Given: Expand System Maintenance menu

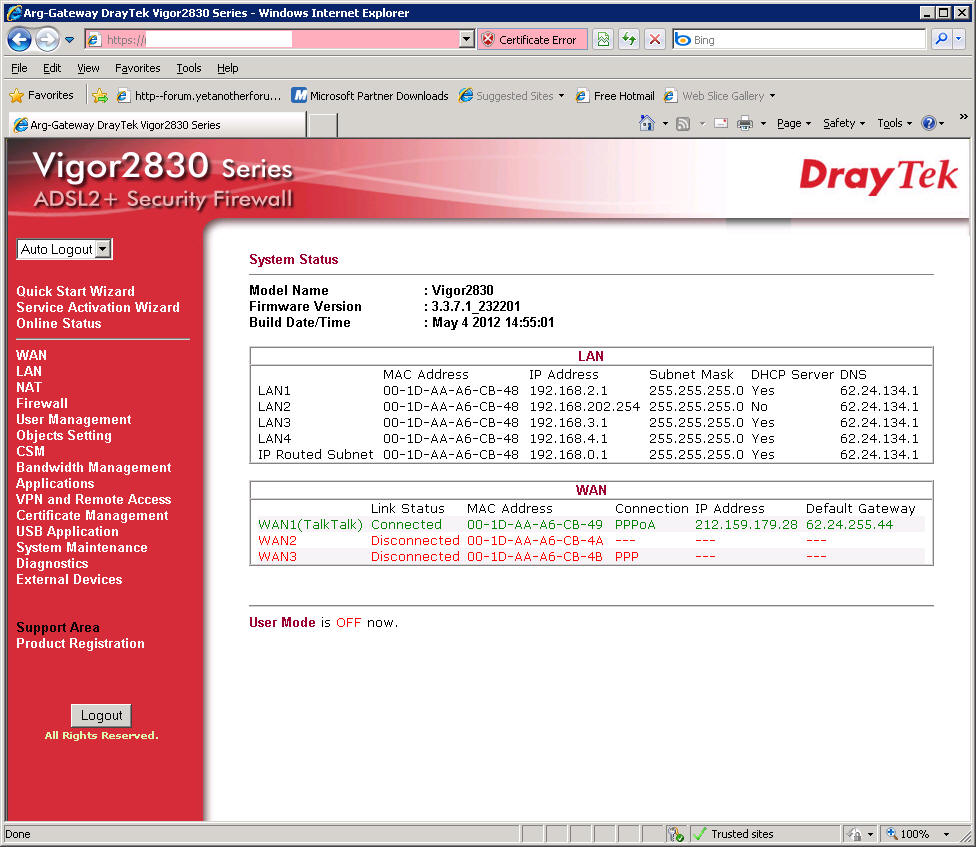Looking at the screenshot, I should click(82, 548).
